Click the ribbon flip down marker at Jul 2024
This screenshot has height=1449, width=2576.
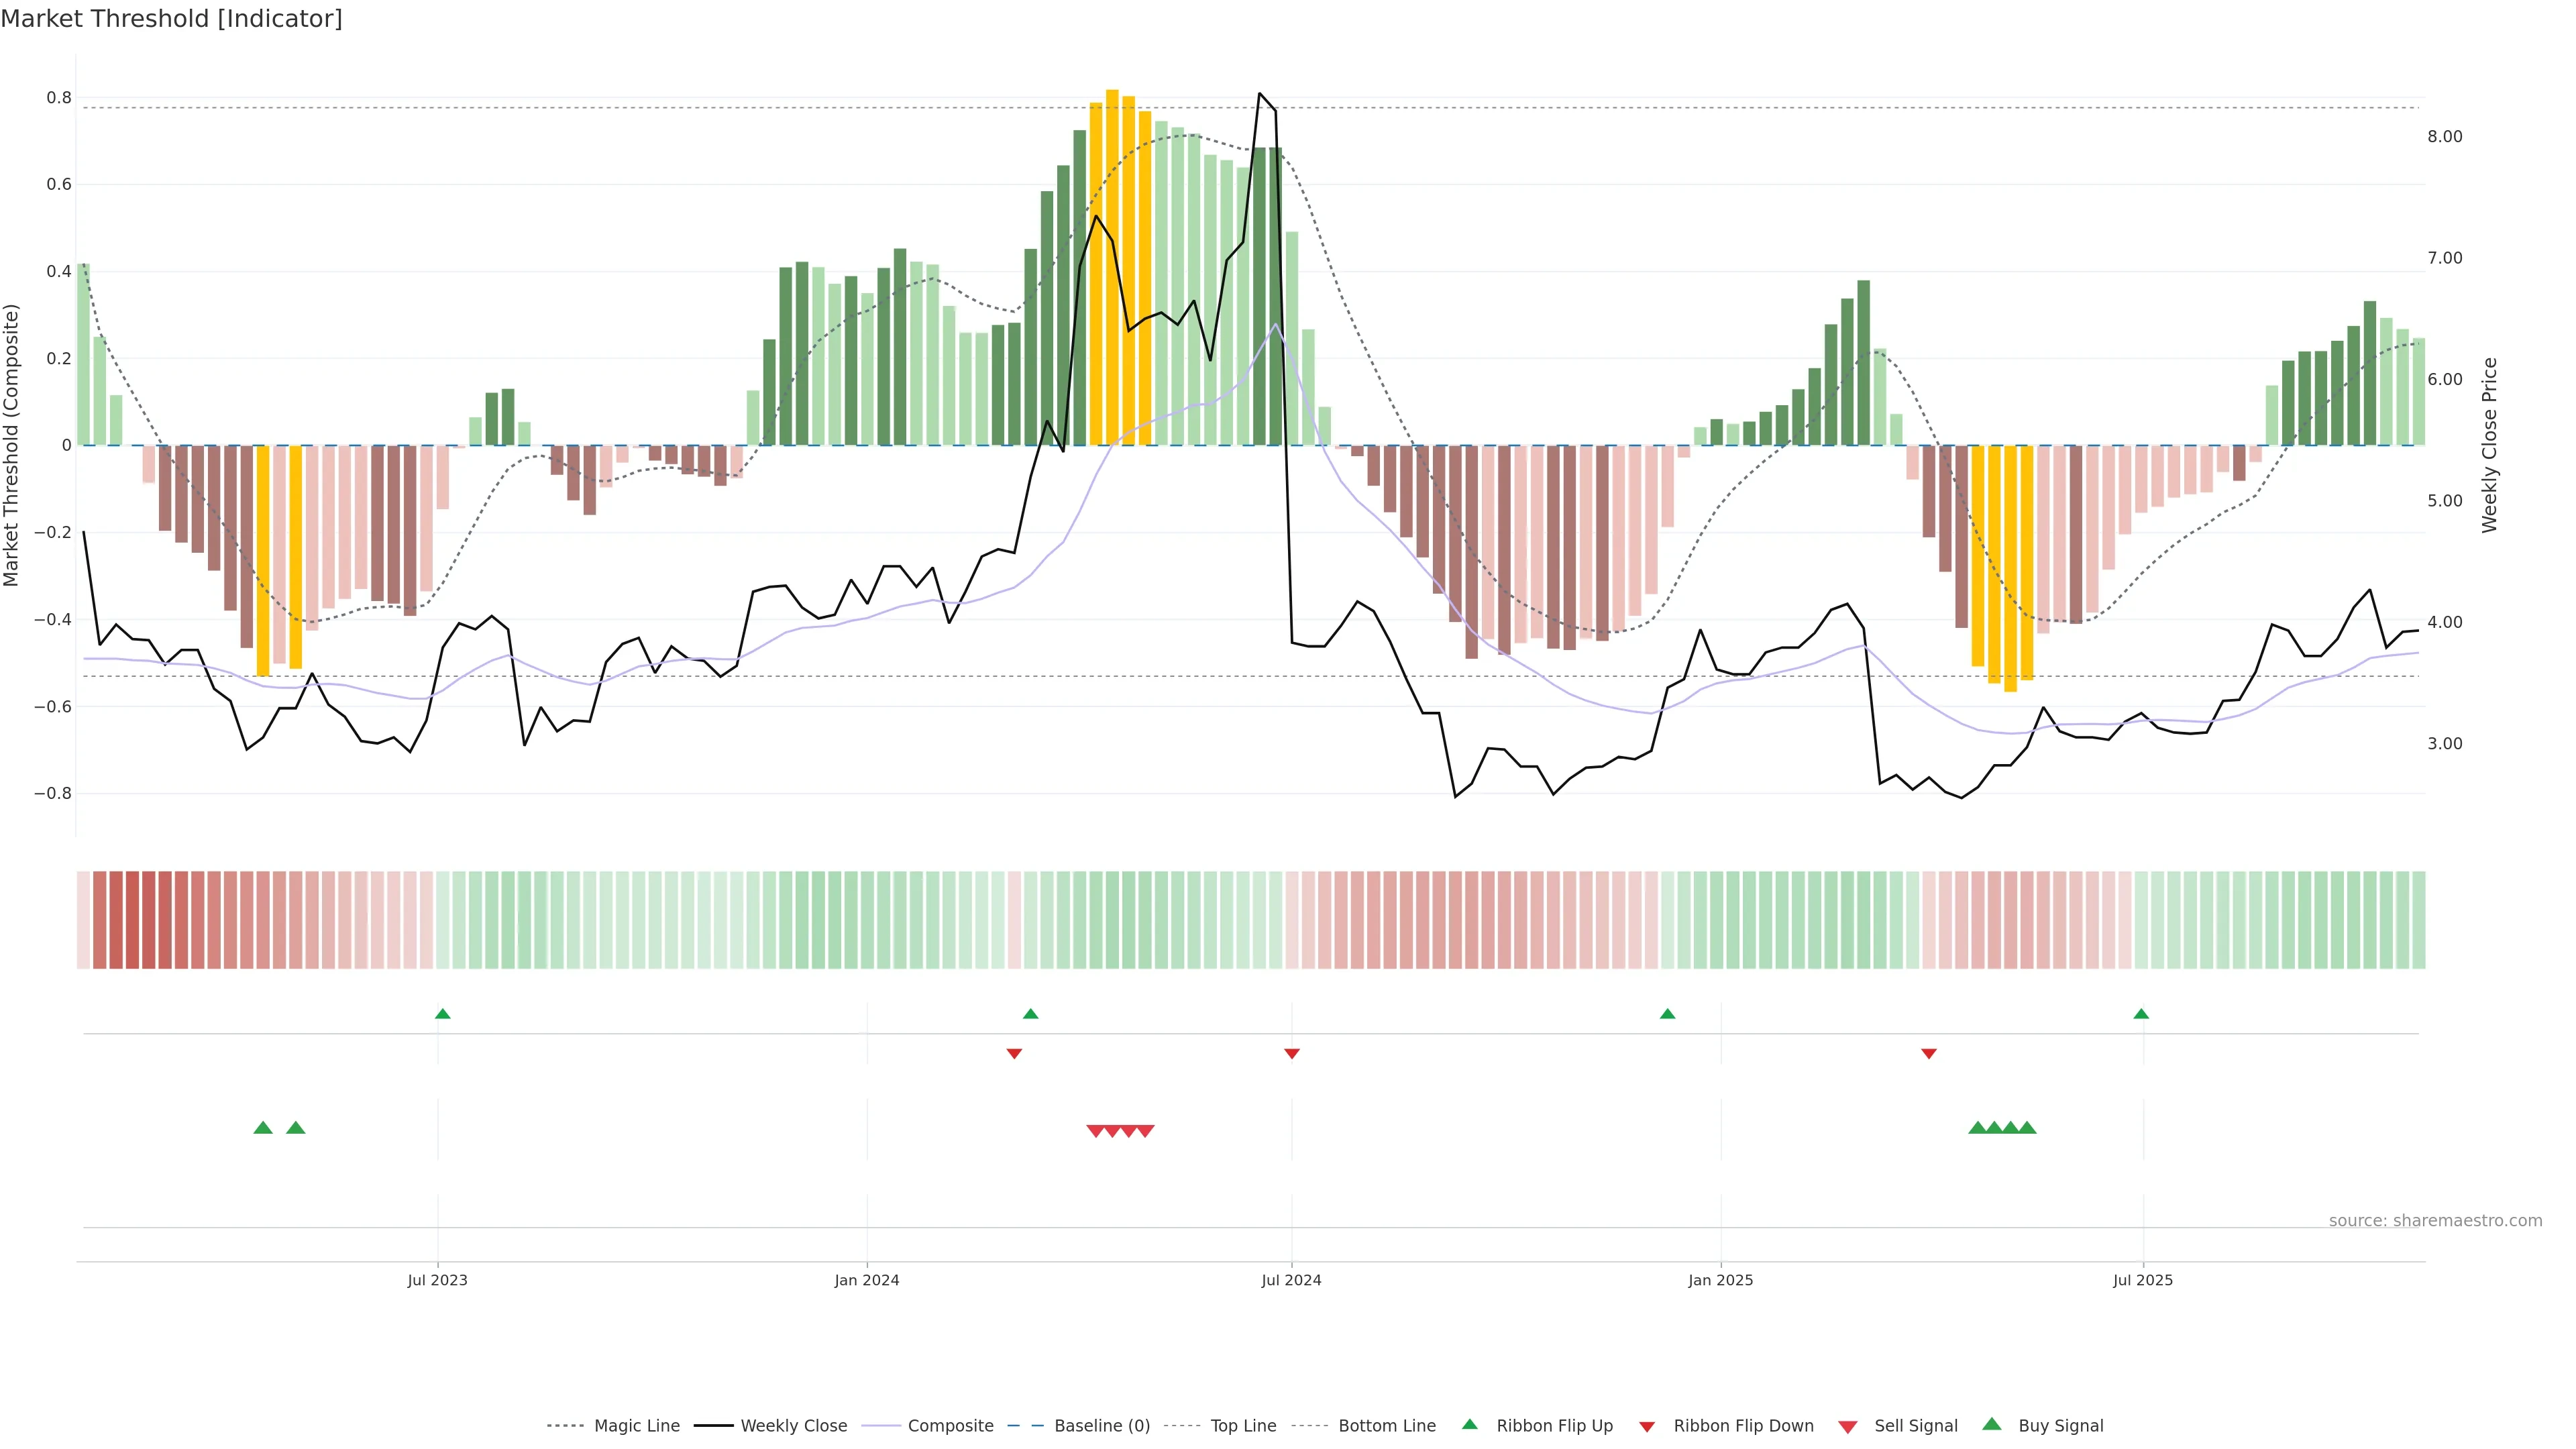1291,1054
